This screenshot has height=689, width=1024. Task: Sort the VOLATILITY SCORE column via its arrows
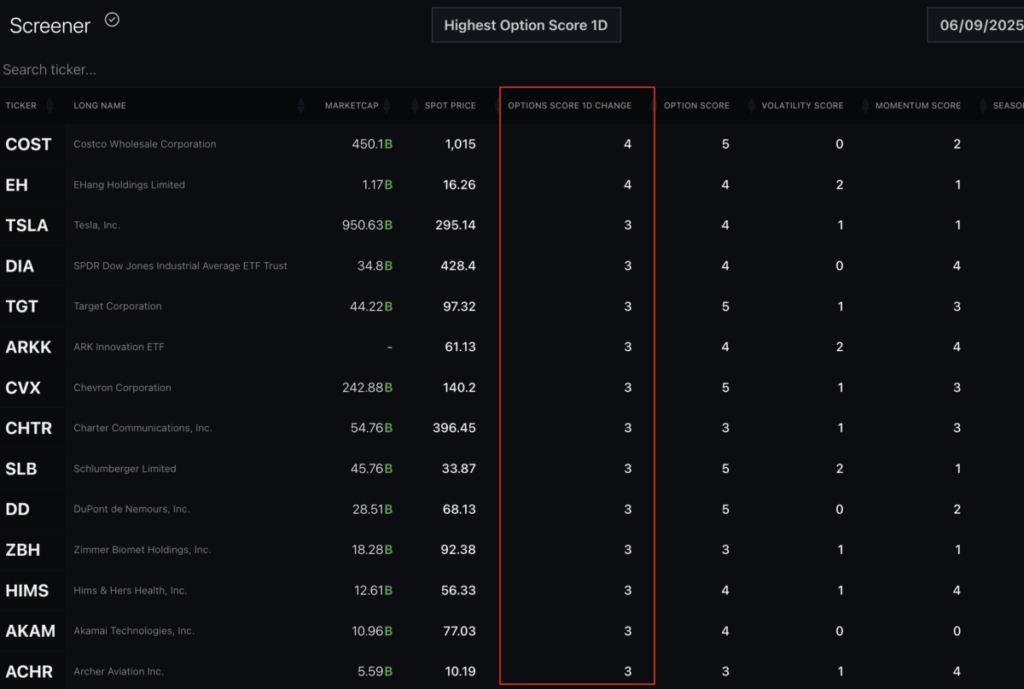click(x=751, y=105)
